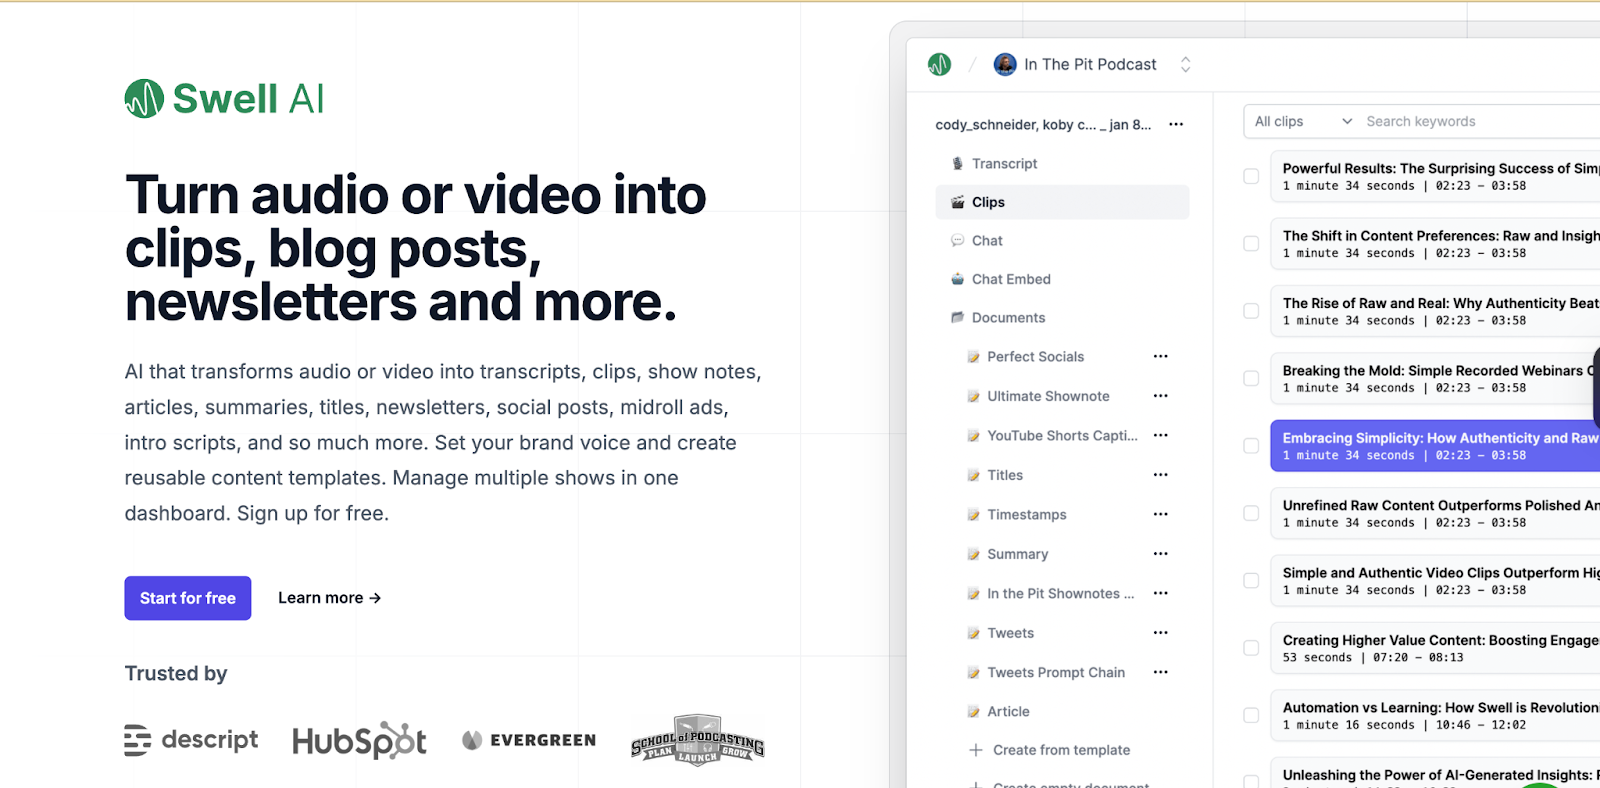Open the Creating Higher Value Content clip
This screenshot has height=788, width=1600.
point(1435,648)
